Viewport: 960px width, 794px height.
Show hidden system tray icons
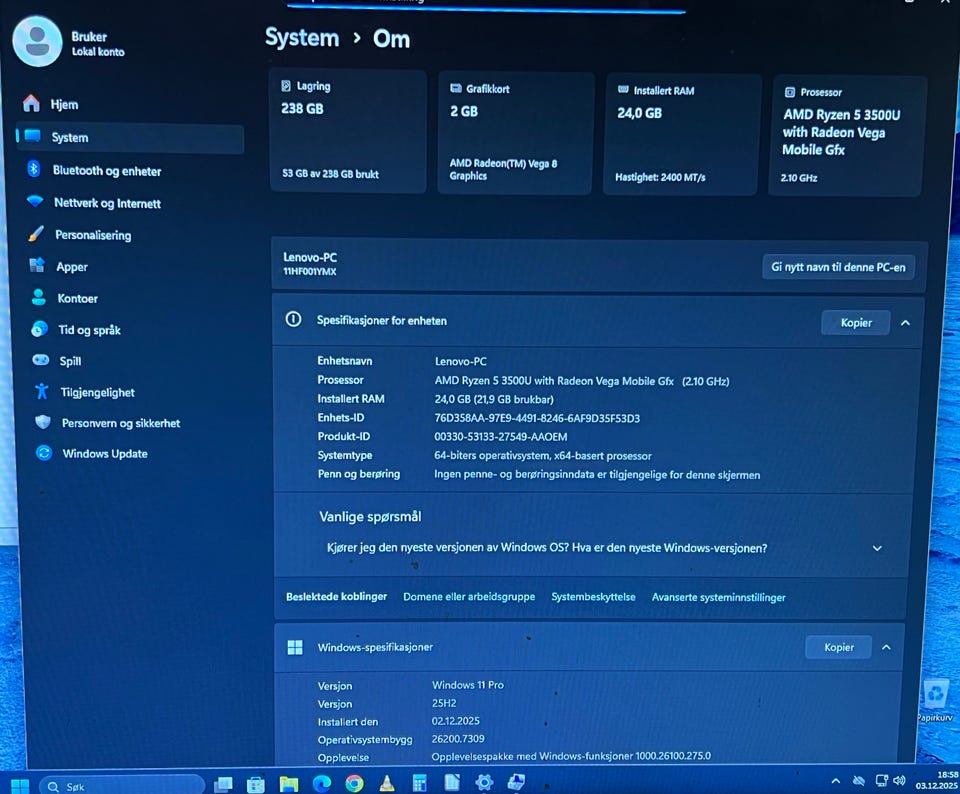click(x=836, y=781)
